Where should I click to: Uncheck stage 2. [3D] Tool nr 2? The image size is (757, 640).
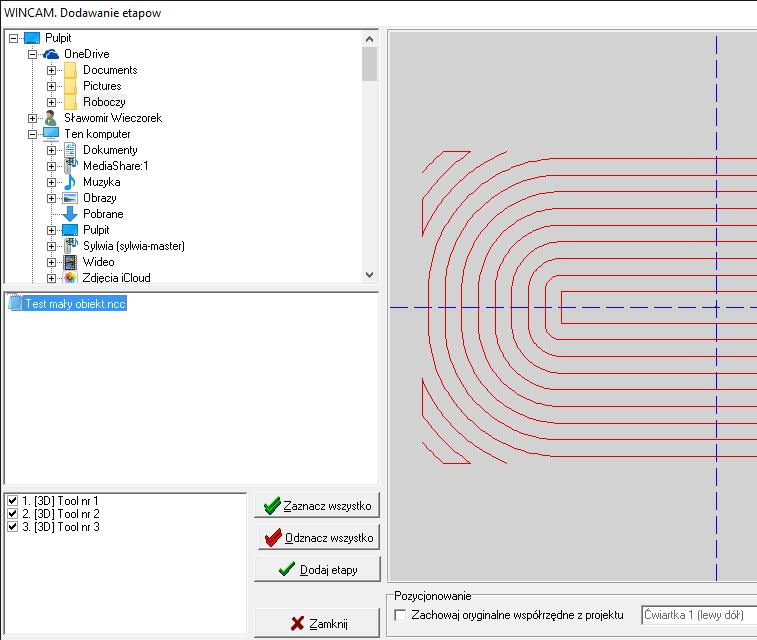[13, 514]
